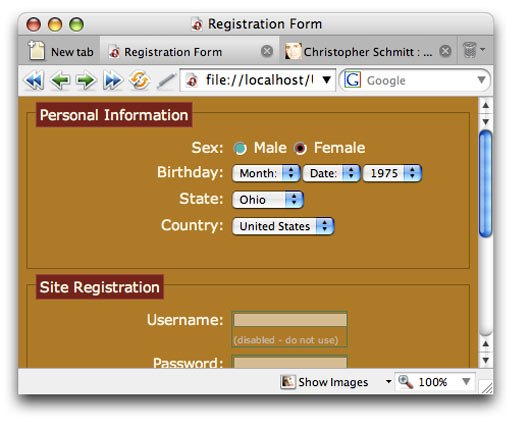Toggle the Show Images icon

tap(288, 382)
